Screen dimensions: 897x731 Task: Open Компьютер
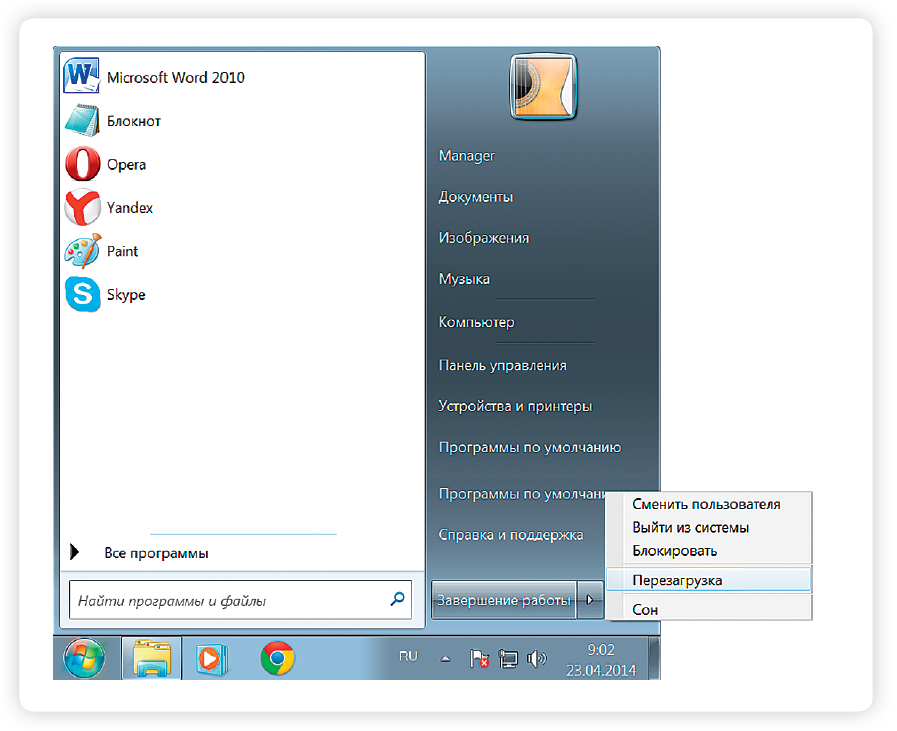click(x=476, y=322)
